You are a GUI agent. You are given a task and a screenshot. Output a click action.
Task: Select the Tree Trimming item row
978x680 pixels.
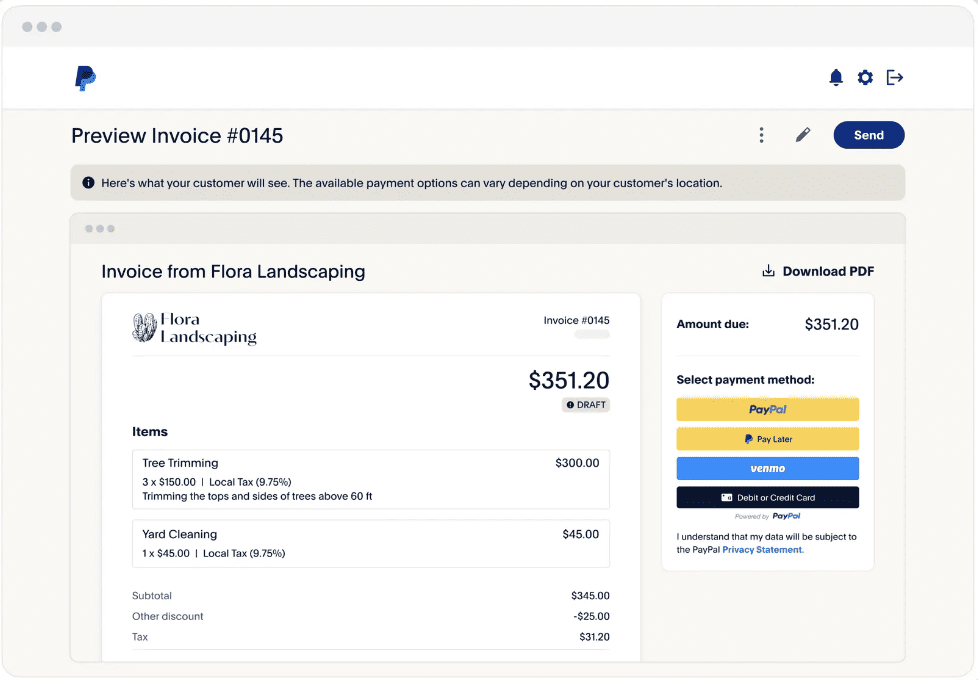(x=371, y=479)
